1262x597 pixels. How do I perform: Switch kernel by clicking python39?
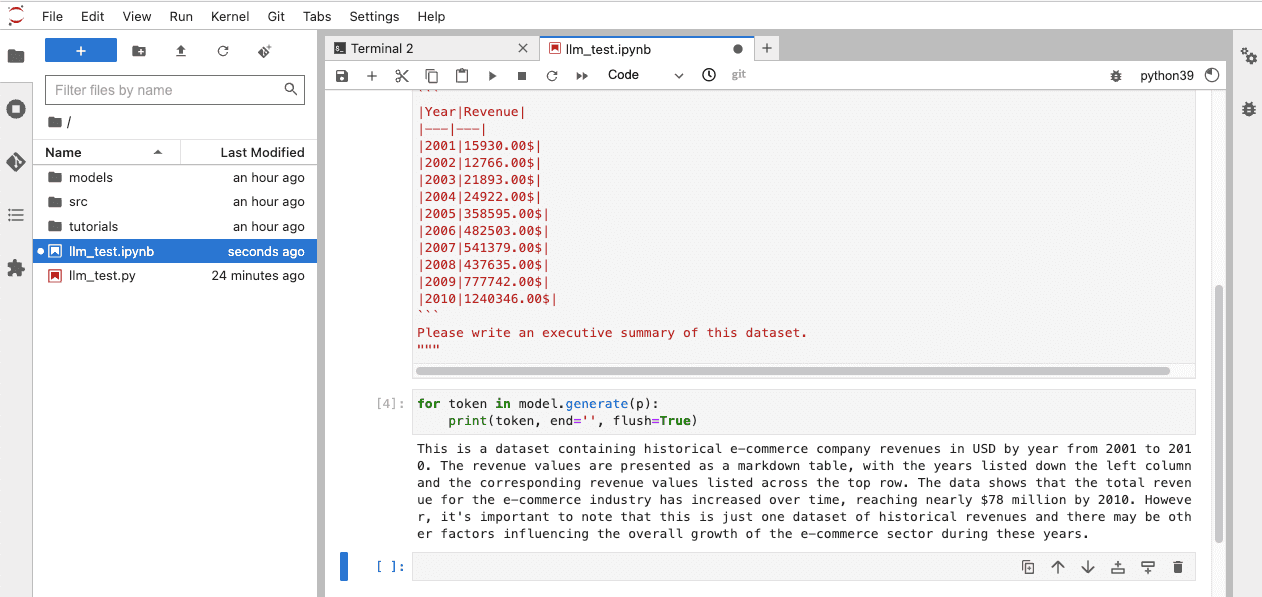[1167, 76]
